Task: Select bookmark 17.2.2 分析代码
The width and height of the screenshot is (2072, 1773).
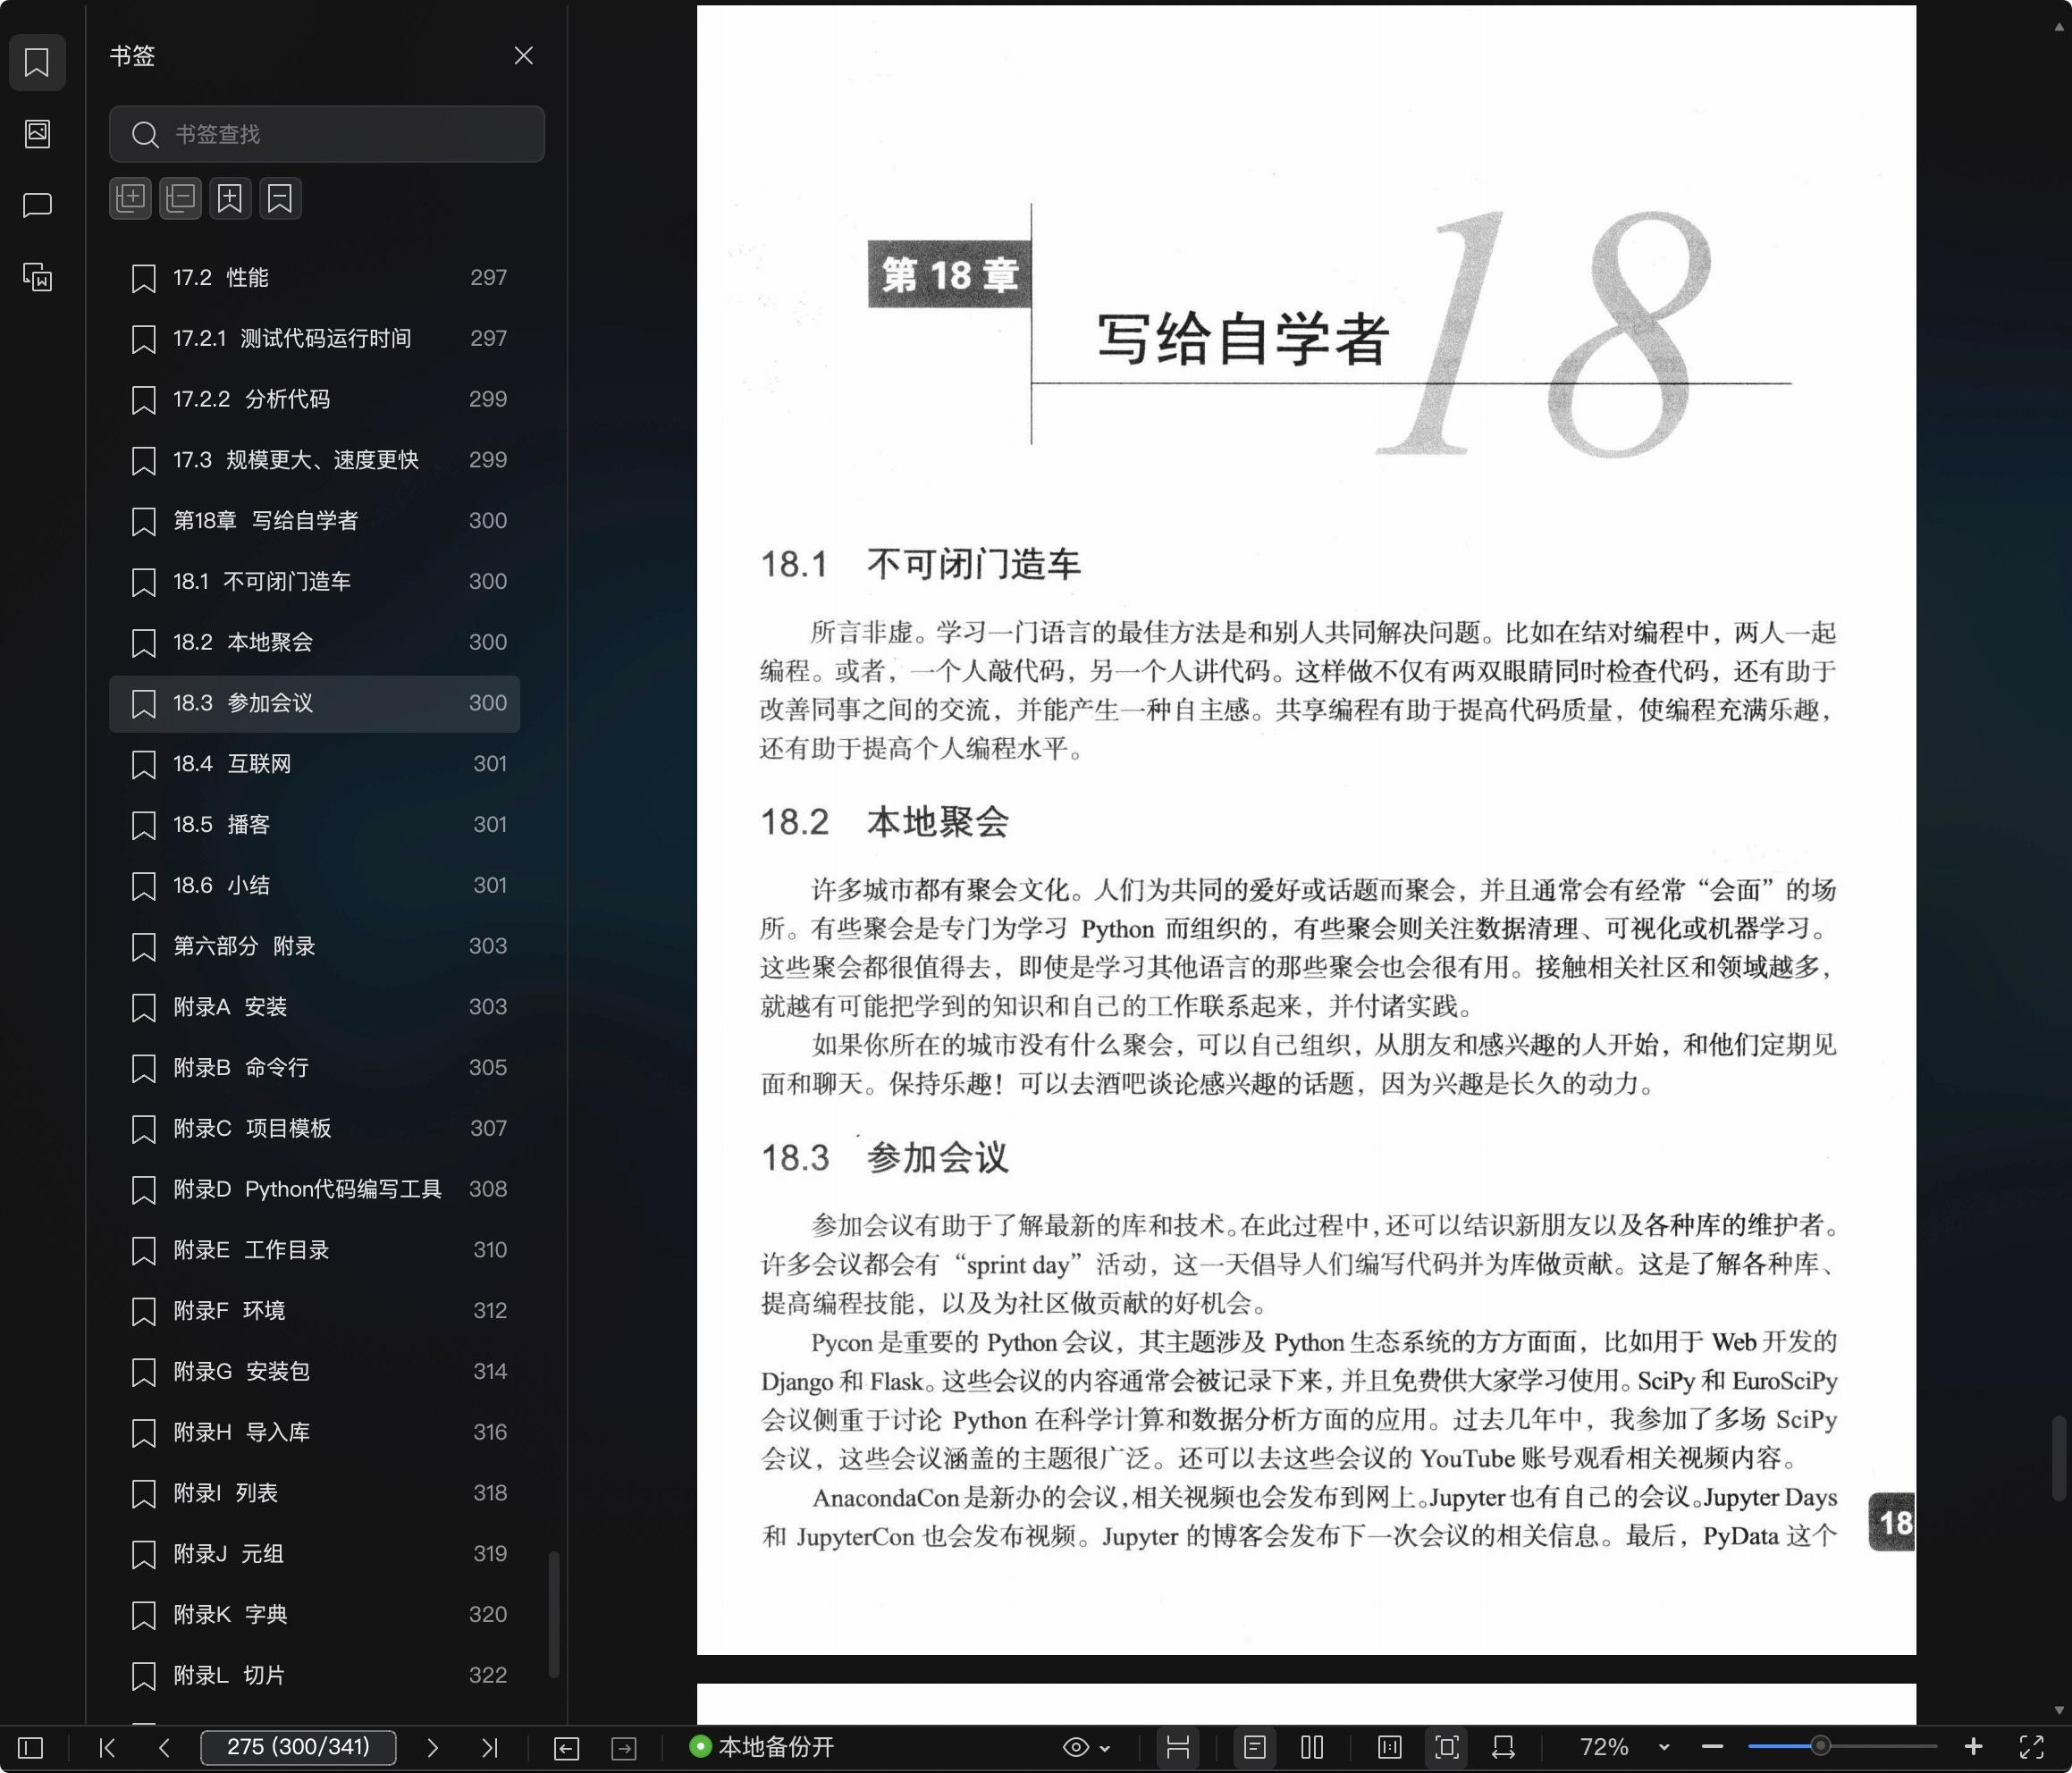Action: click(x=314, y=399)
